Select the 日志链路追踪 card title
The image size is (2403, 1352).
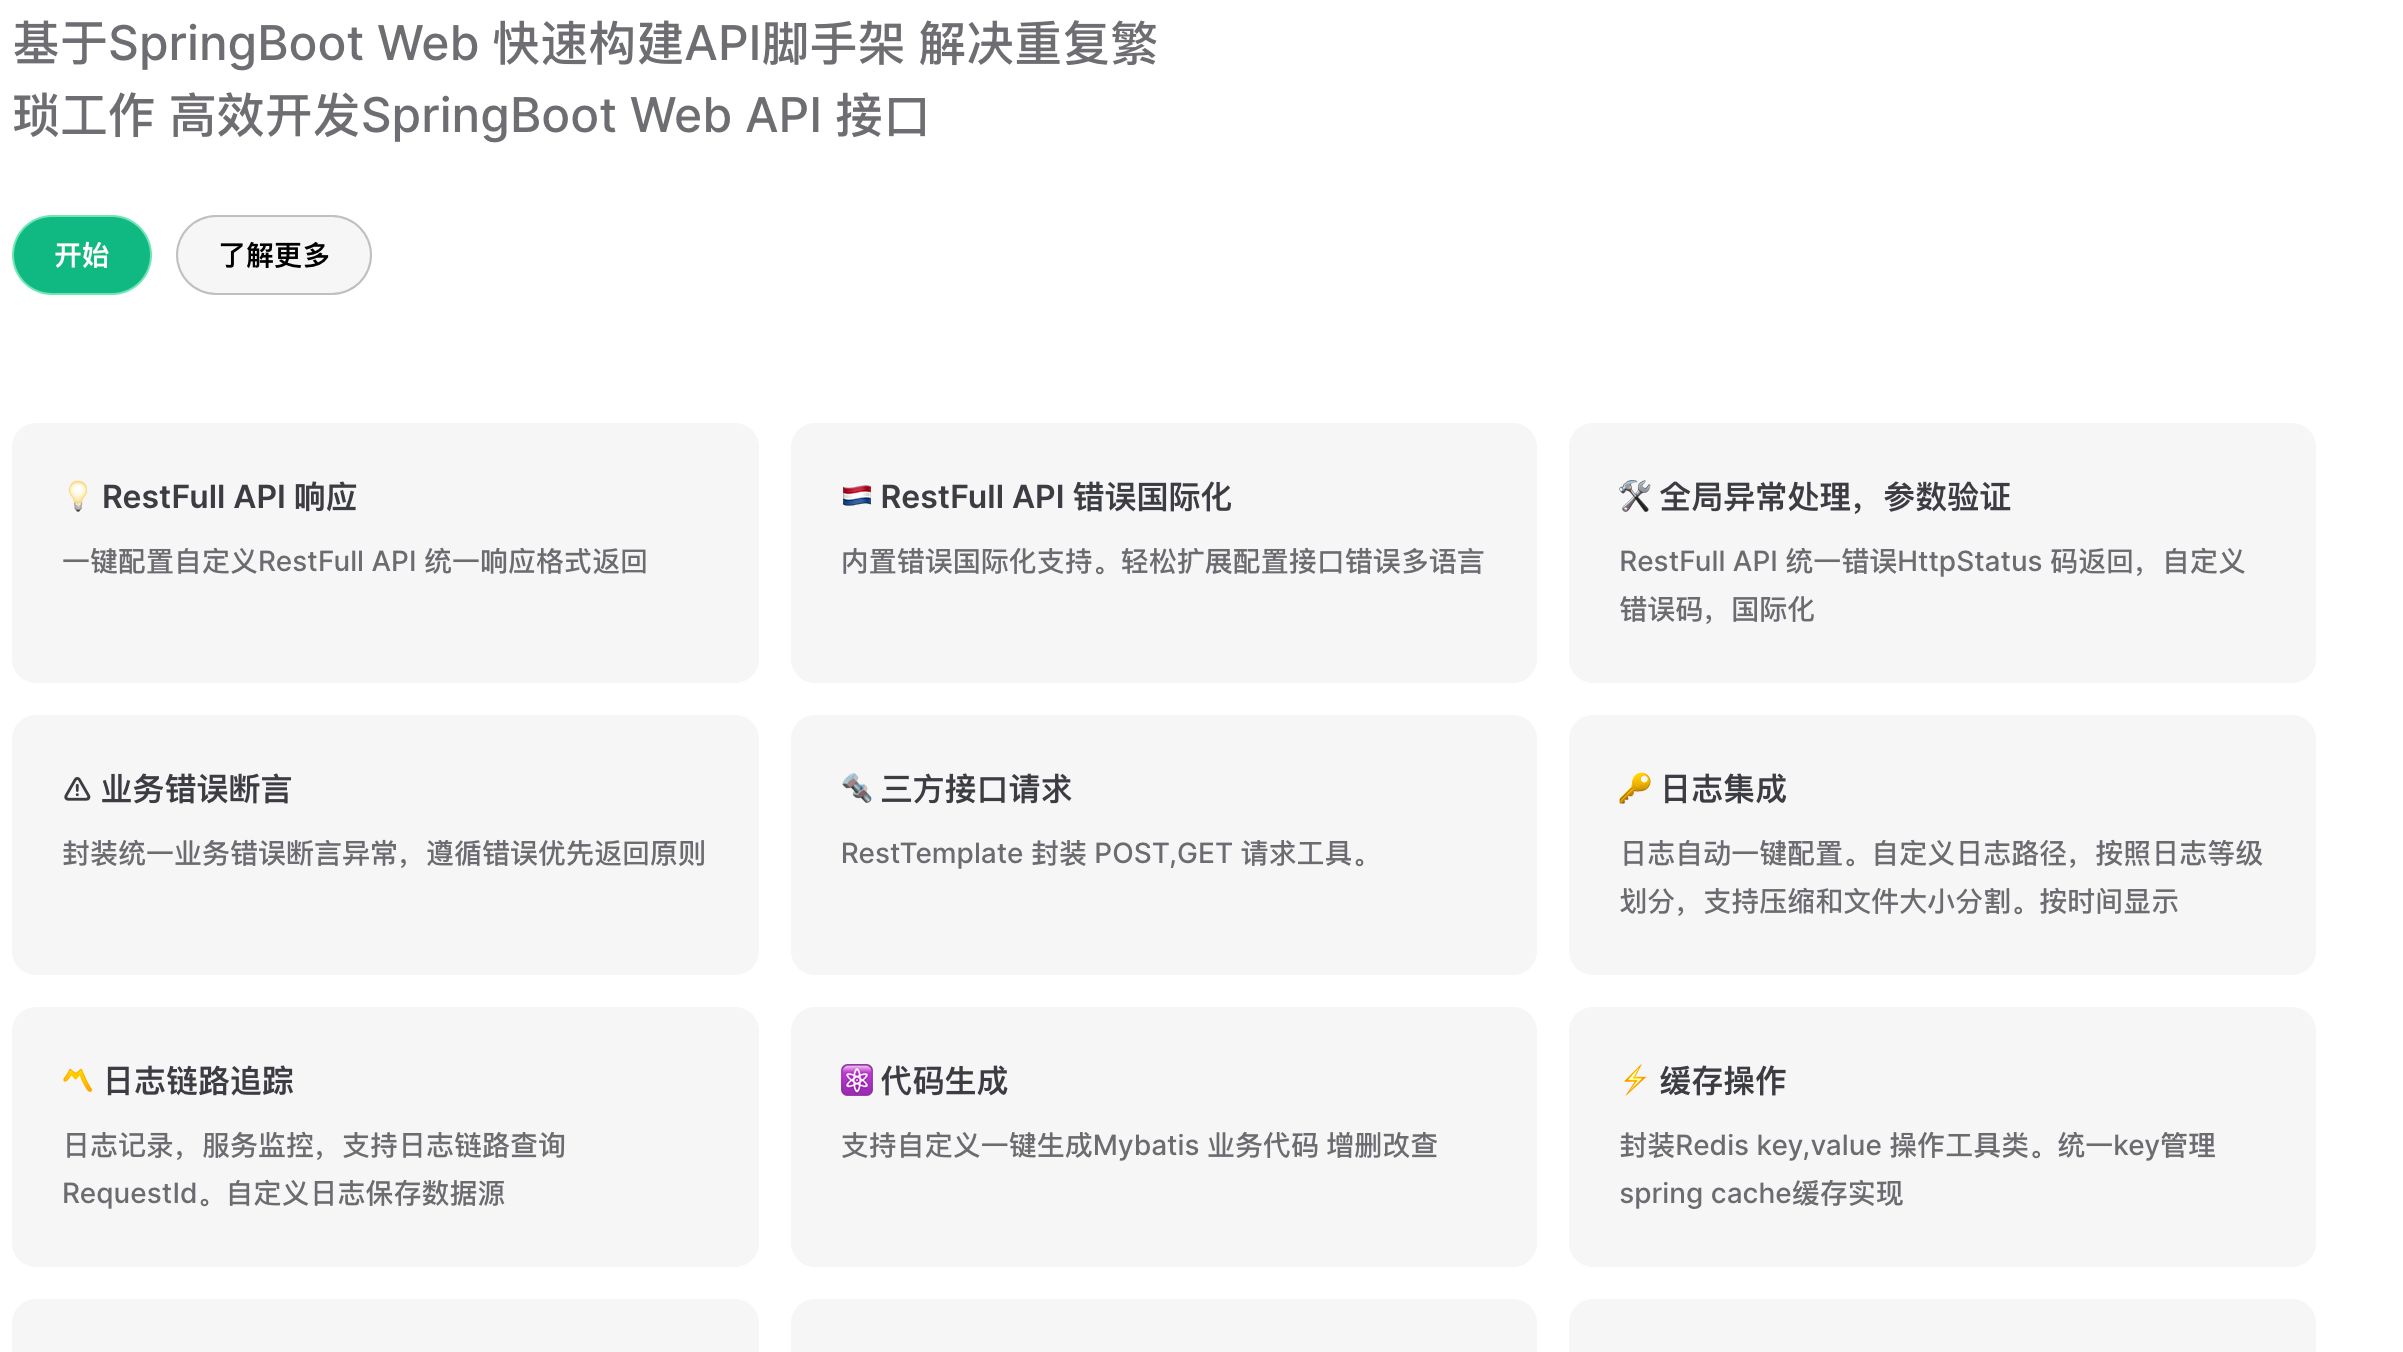click(198, 1081)
